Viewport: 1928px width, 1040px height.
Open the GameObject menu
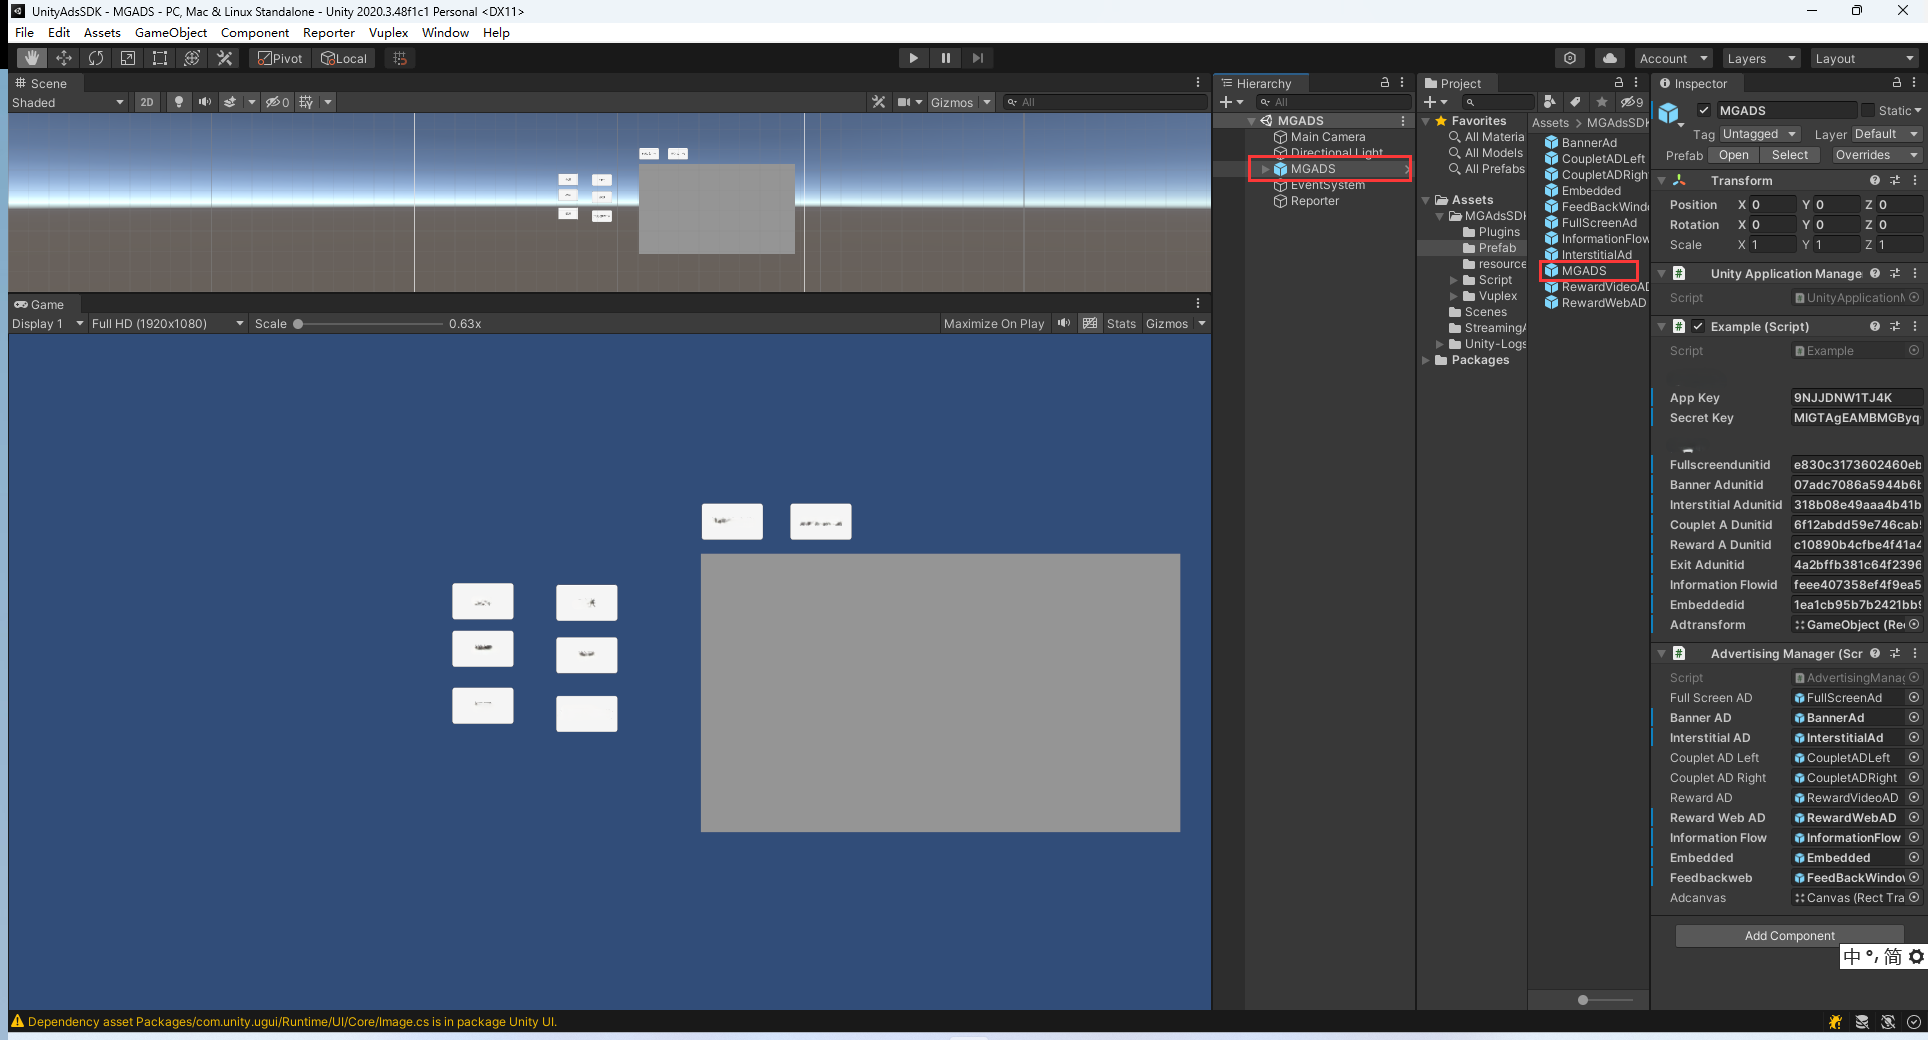click(171, 32)
